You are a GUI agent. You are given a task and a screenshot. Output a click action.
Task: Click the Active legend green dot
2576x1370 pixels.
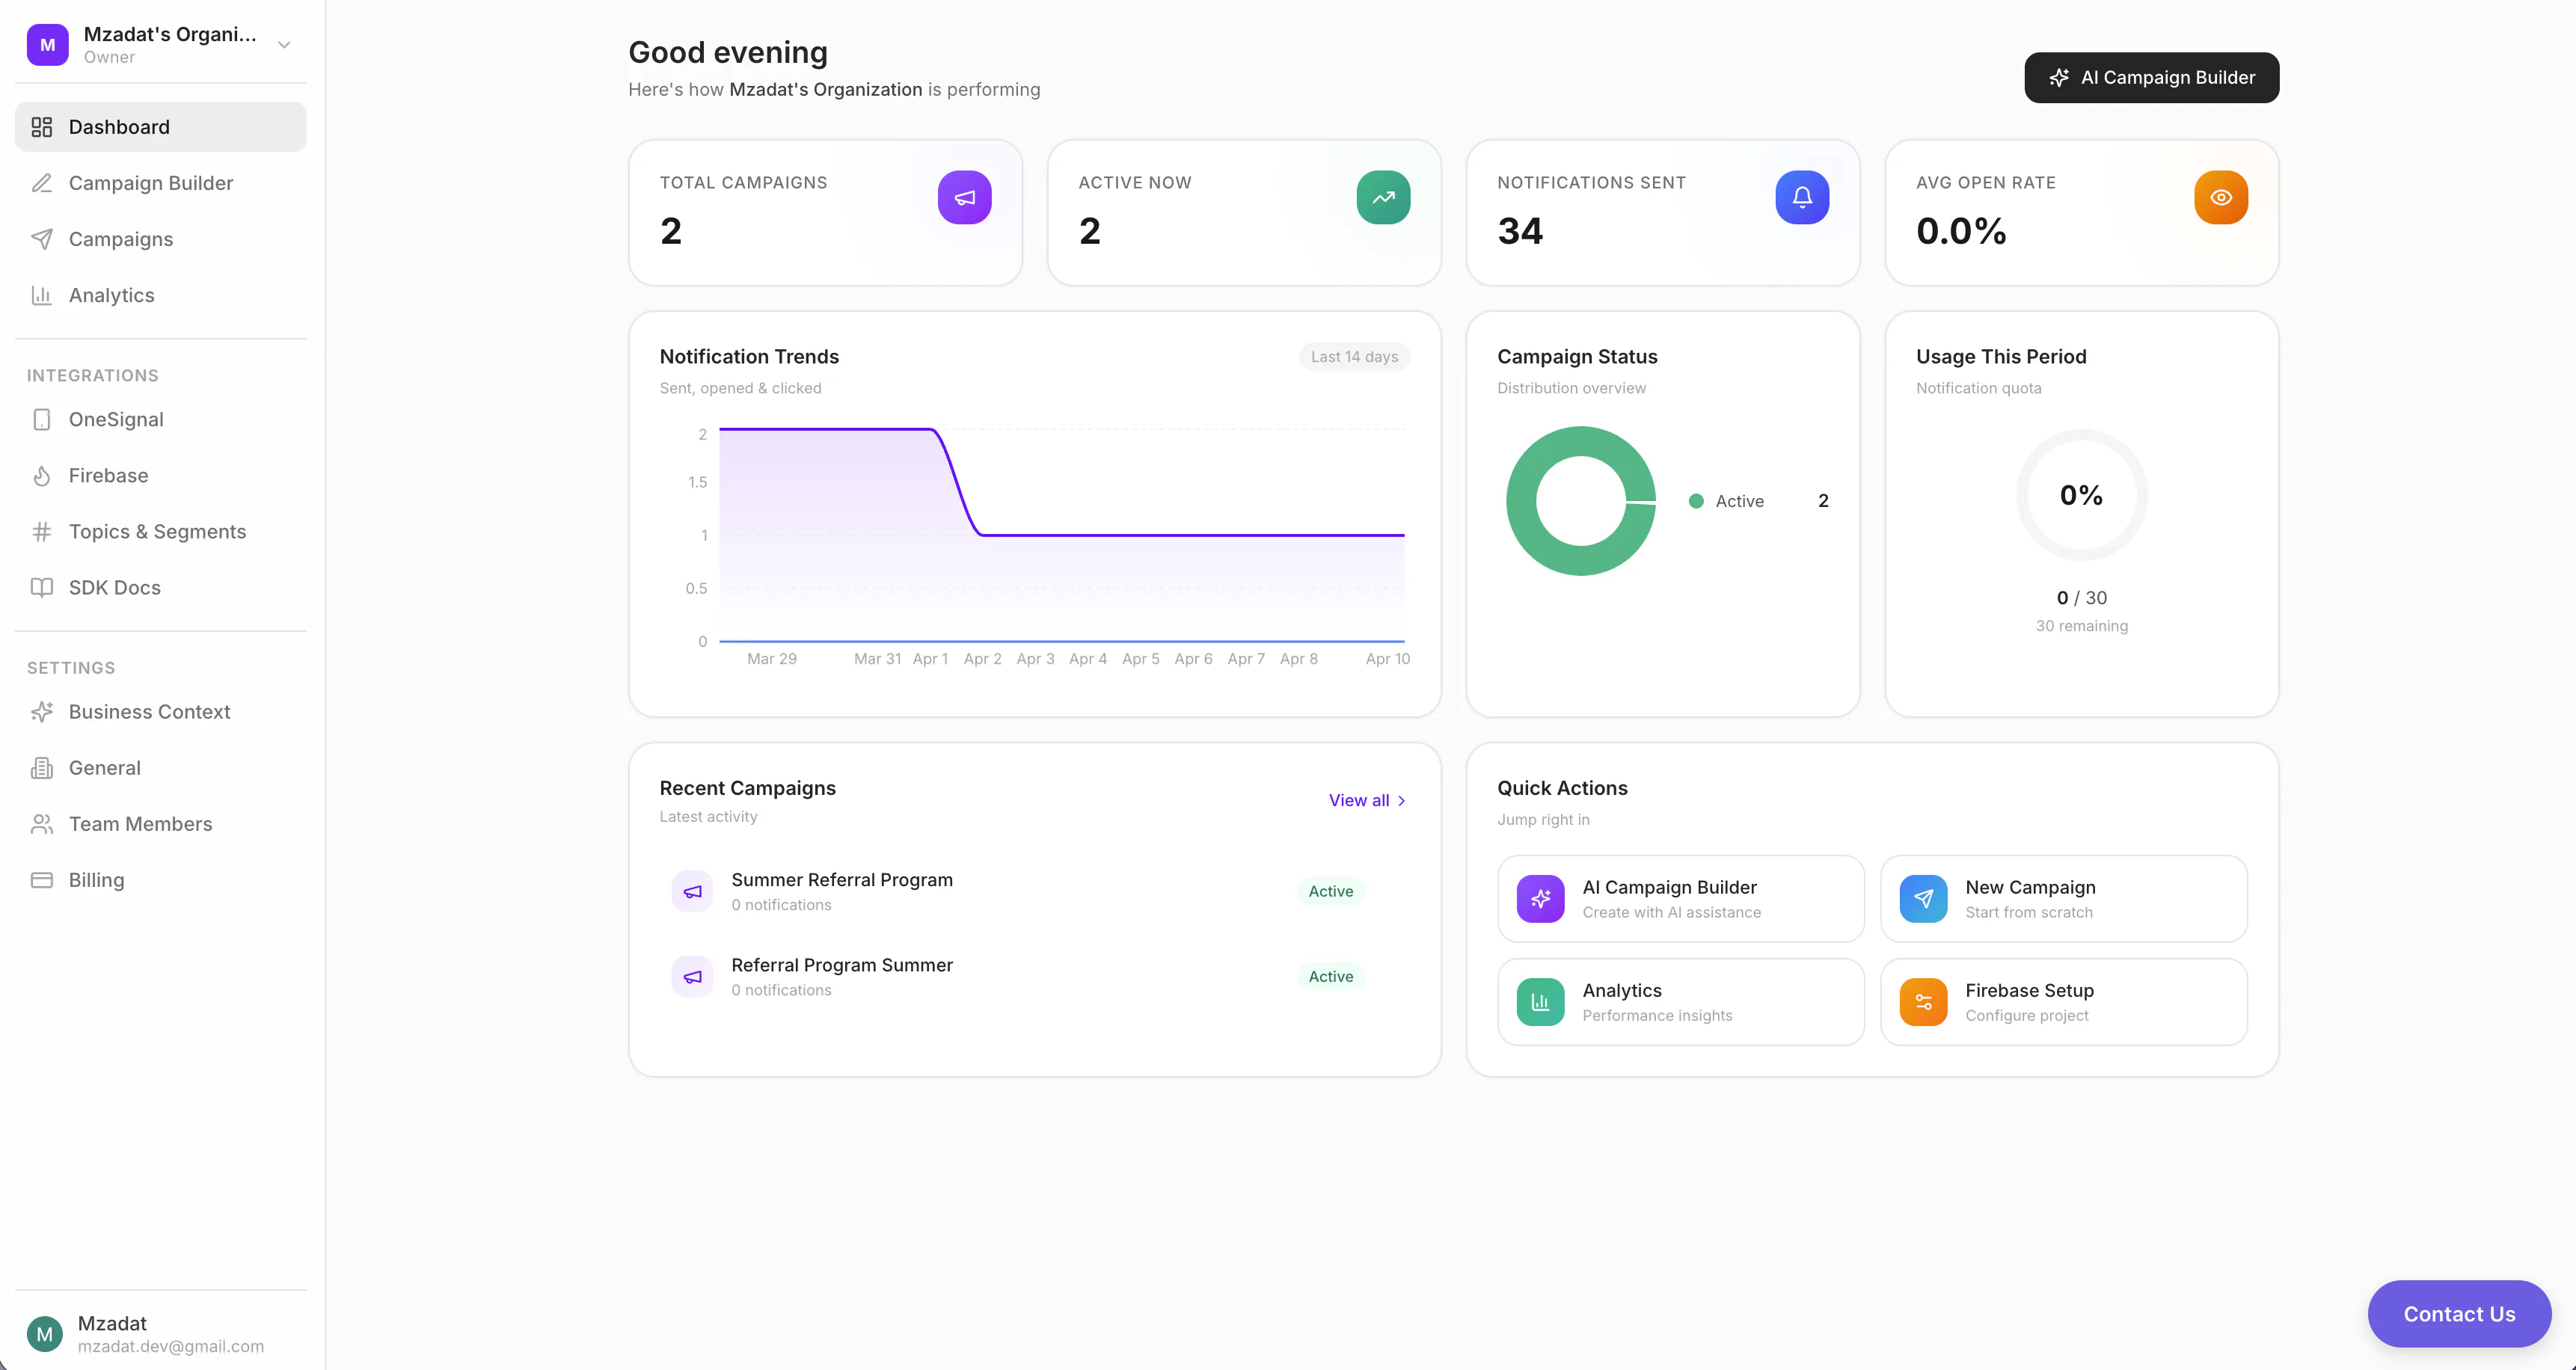click(1696, 502)
